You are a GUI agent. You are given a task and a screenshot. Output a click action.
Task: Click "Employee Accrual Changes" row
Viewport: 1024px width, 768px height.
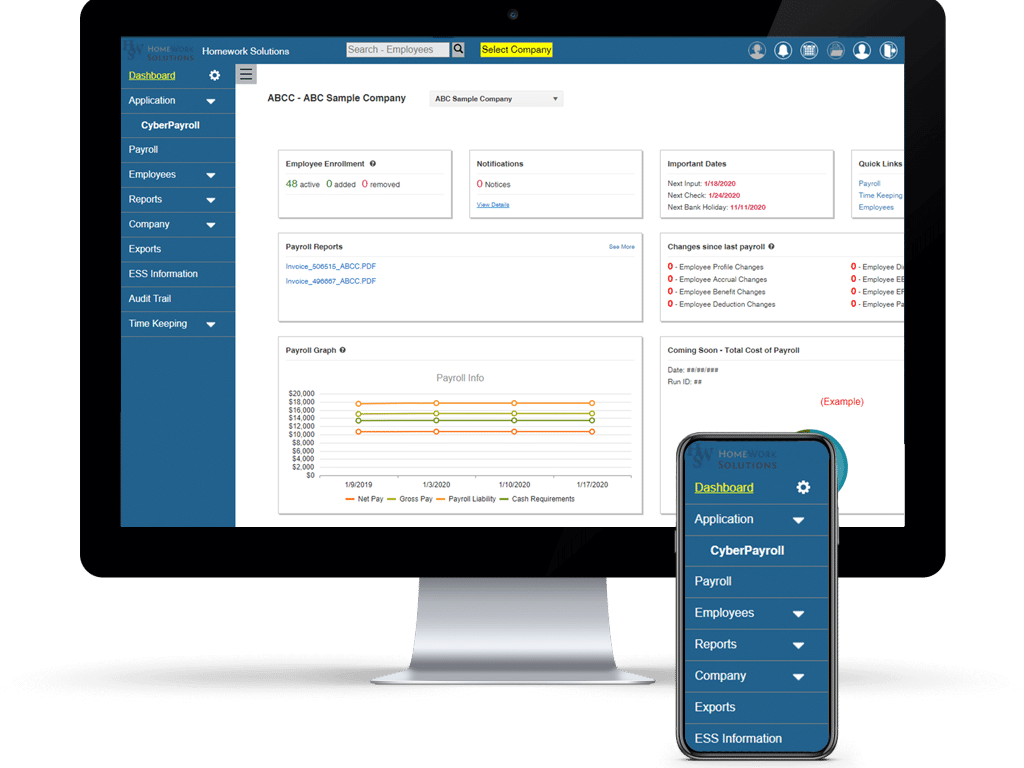pos(717,279)
